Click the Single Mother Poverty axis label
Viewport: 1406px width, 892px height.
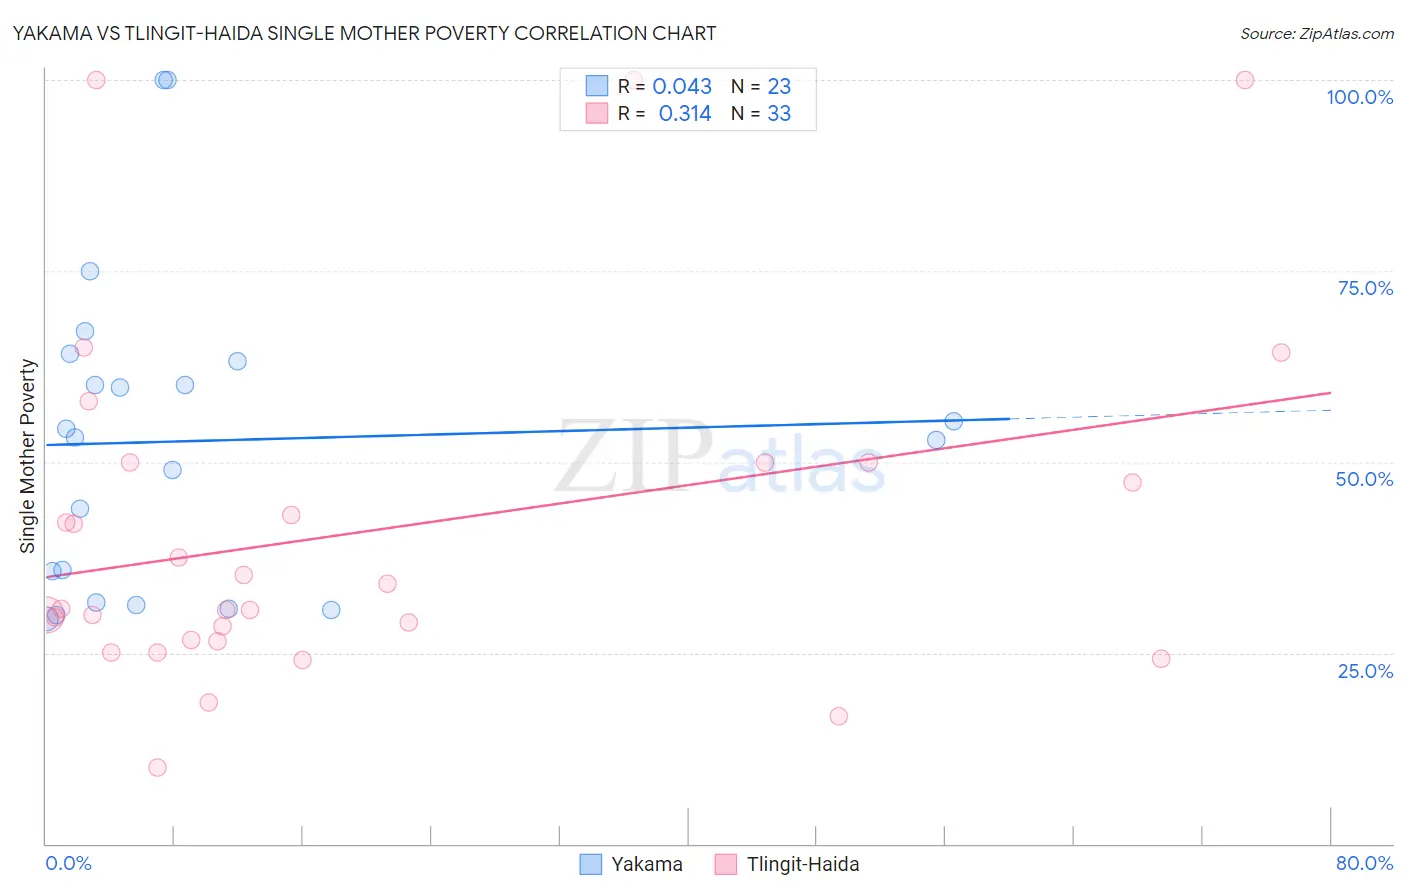(x=28, y=456)
